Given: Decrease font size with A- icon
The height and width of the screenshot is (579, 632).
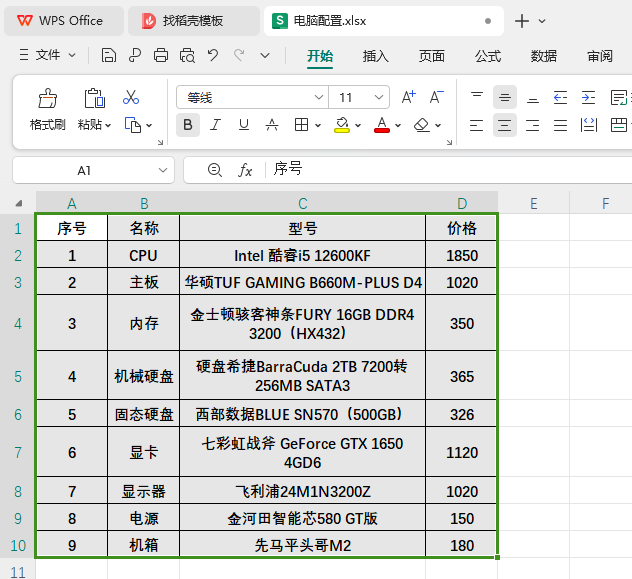Looking at the screenshot, I should click(437, 97).
